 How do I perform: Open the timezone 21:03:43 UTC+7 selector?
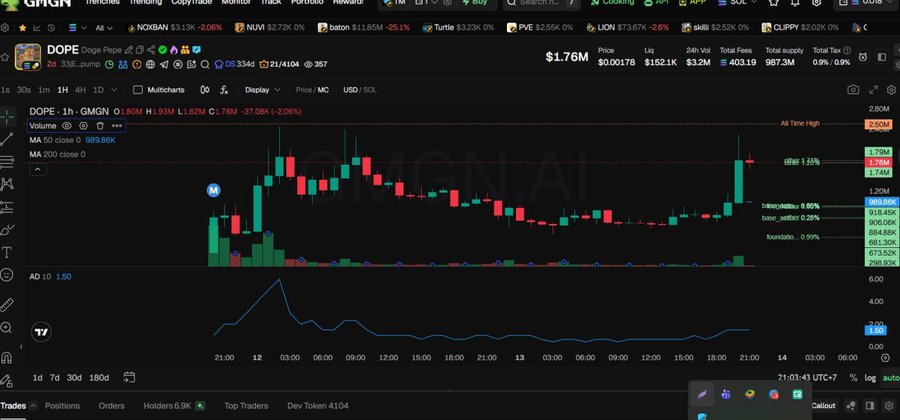[x=809, y=378]
